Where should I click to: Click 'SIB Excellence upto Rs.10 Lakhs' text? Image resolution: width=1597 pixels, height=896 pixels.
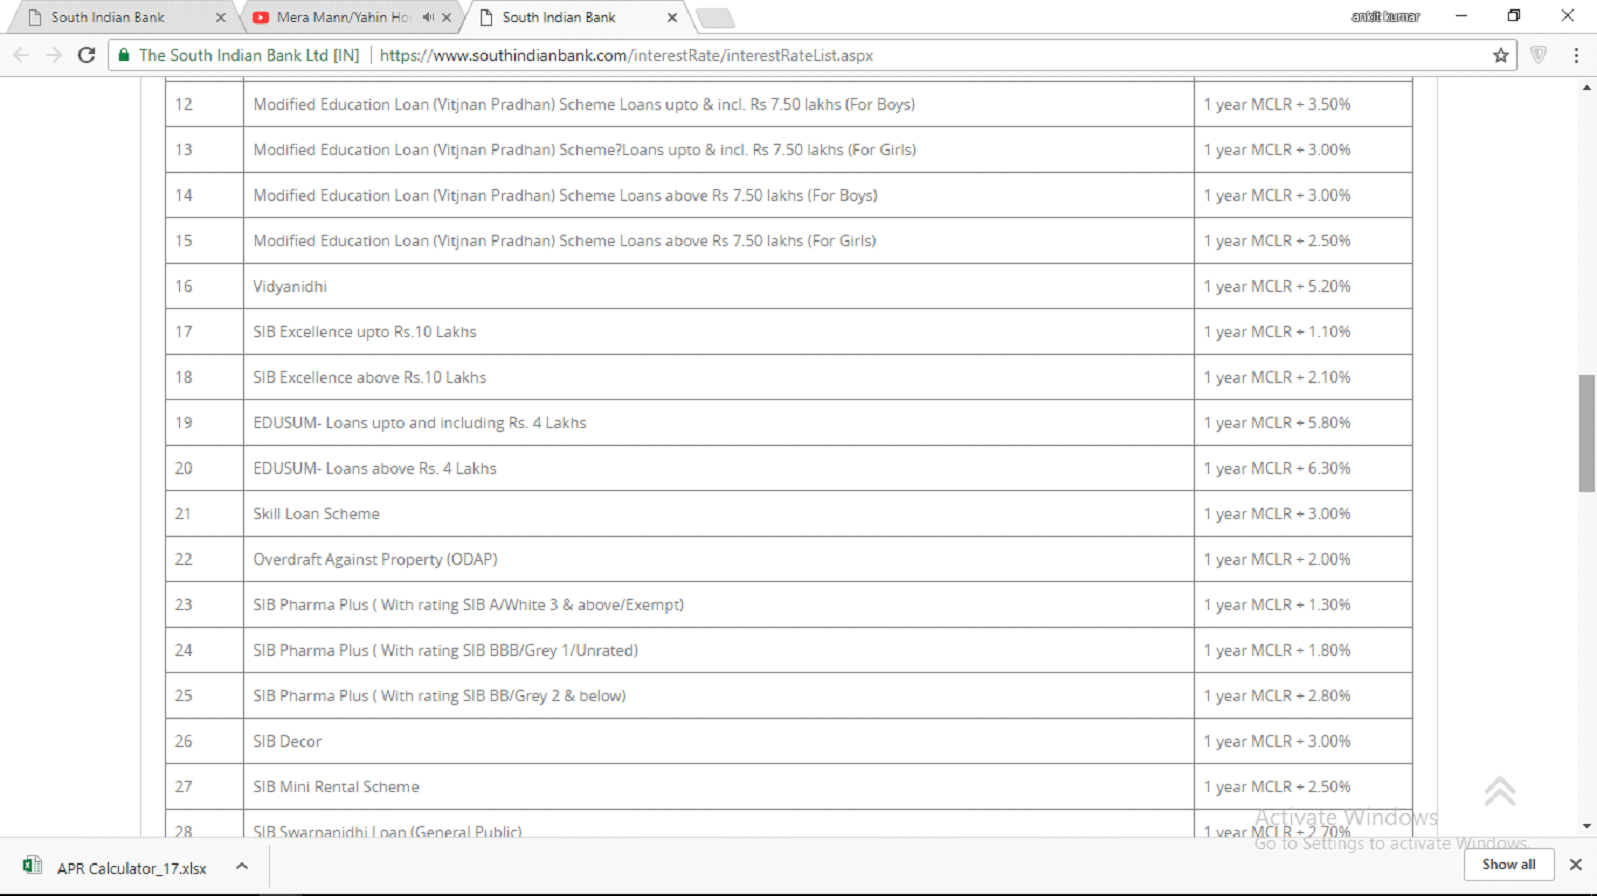[x=365, y=332]
